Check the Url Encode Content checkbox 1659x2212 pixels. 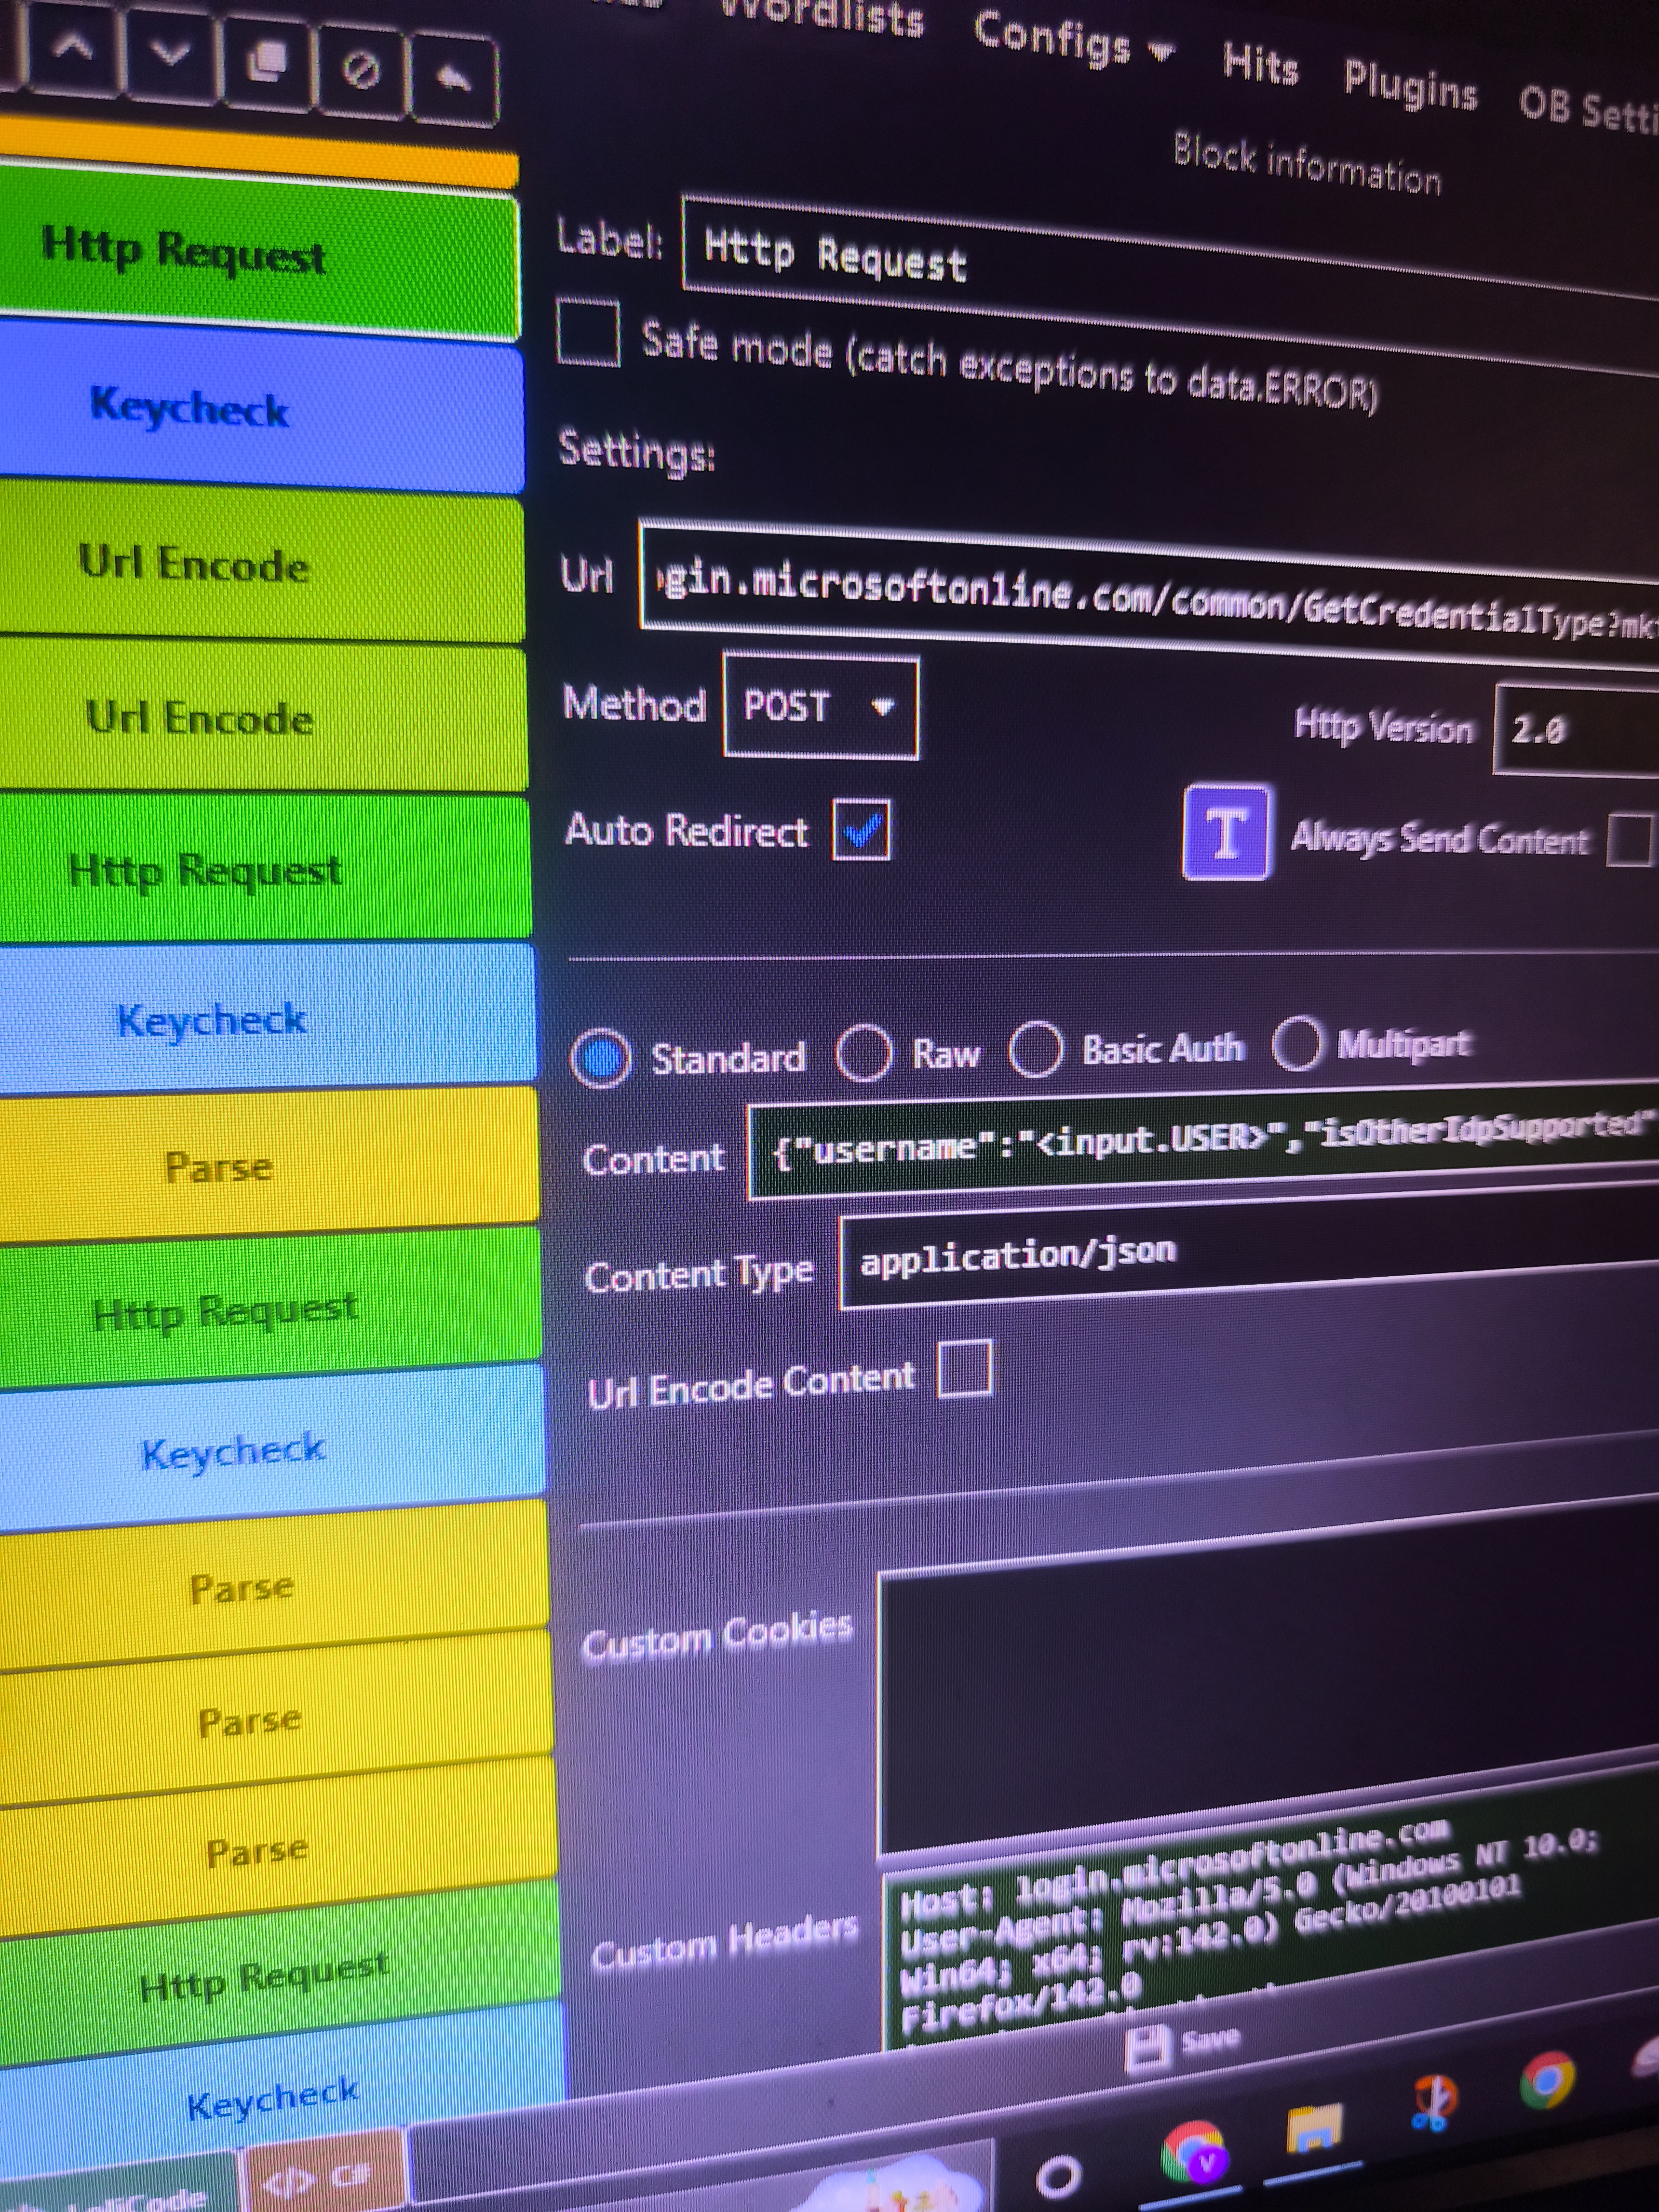(x=965, y=1368)
